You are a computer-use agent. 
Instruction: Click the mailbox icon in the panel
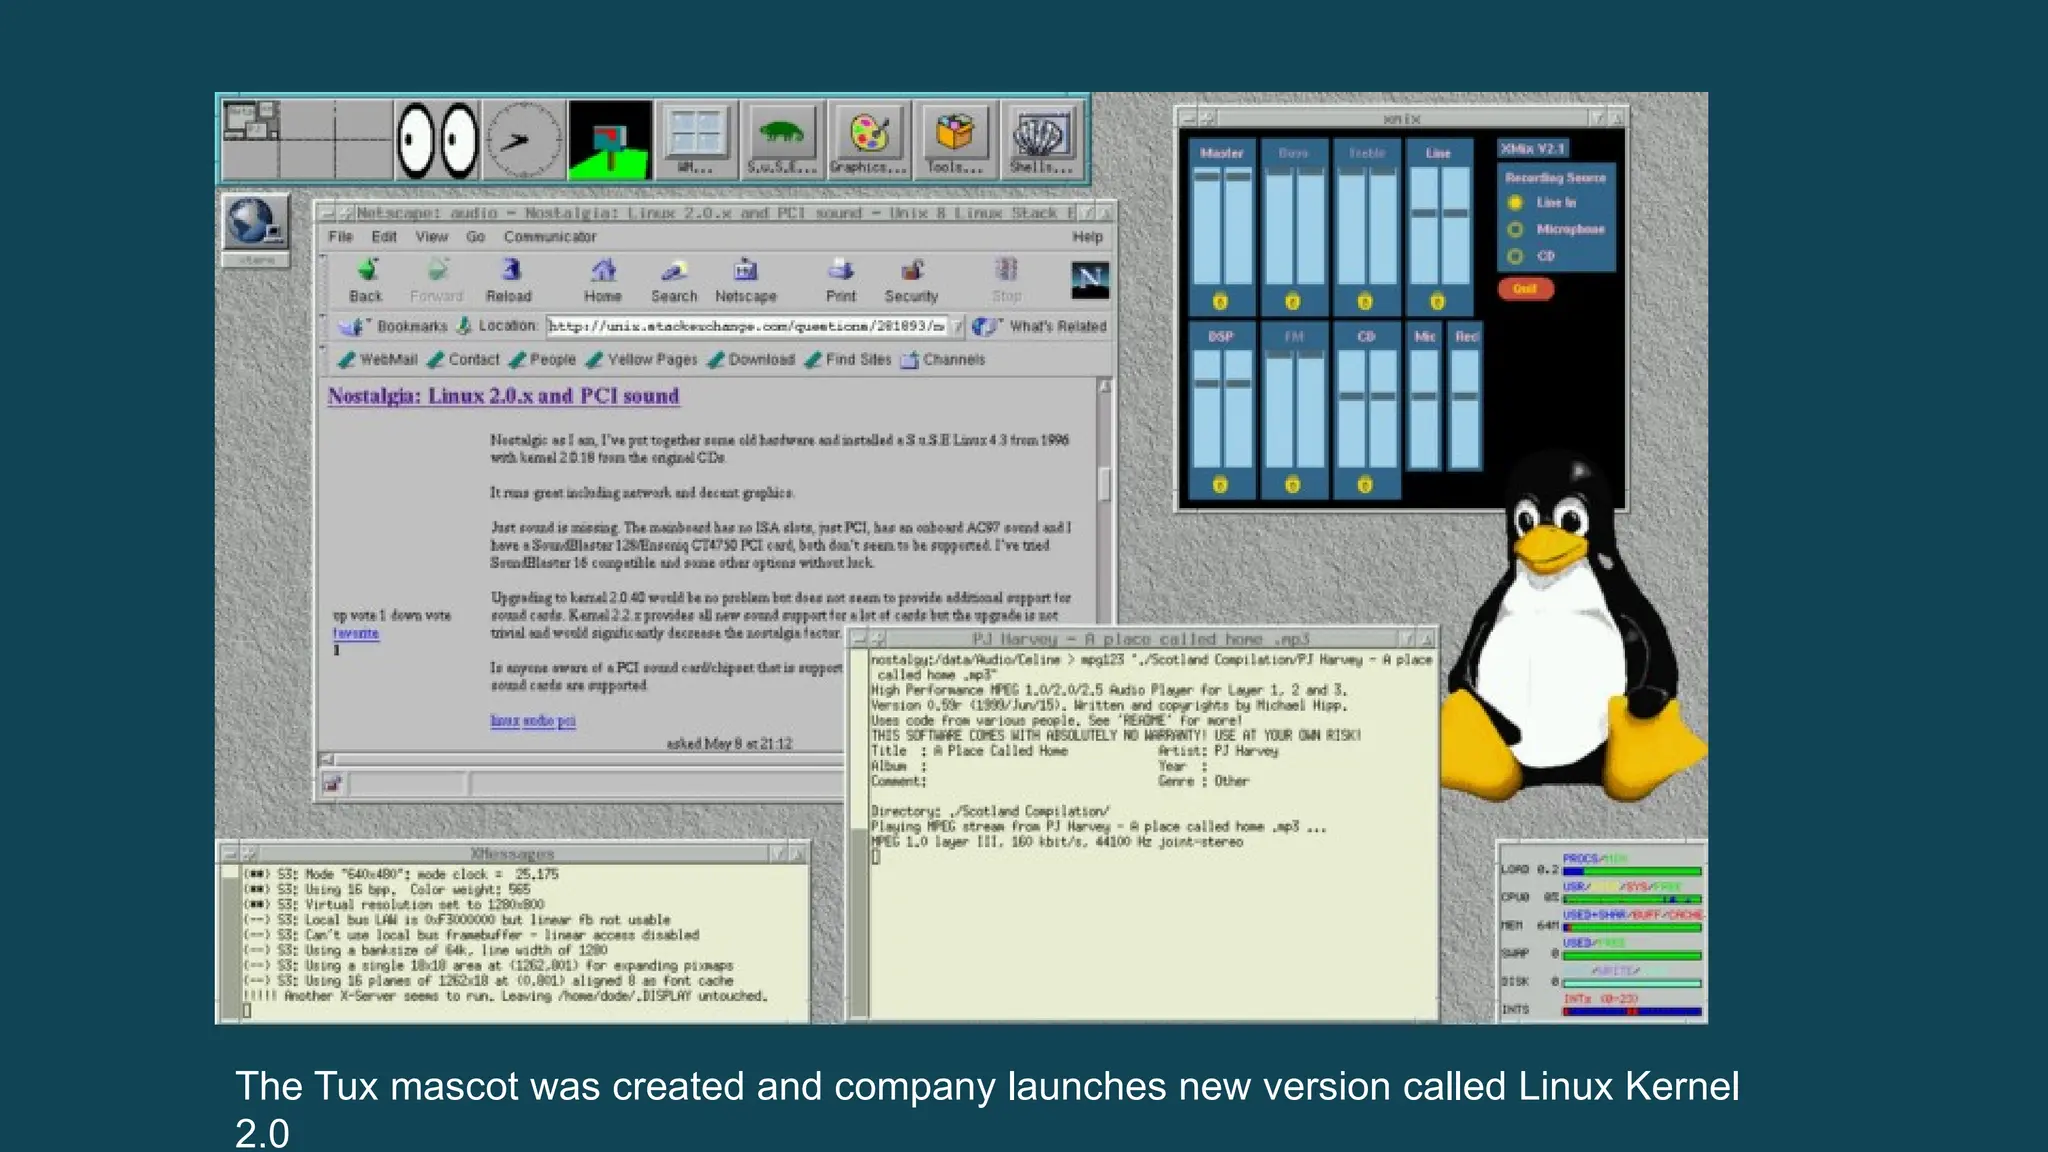click(x=609, y=140)
